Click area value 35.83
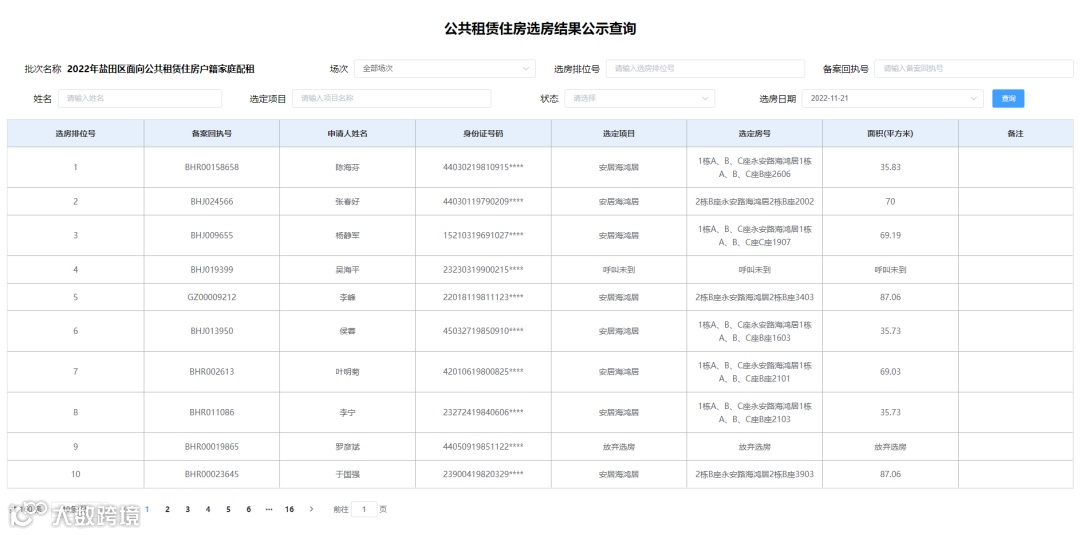1080x535 pixels. (890, 167)
